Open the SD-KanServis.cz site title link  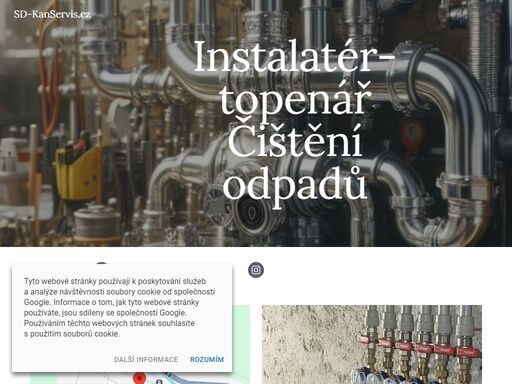point(52,14)
